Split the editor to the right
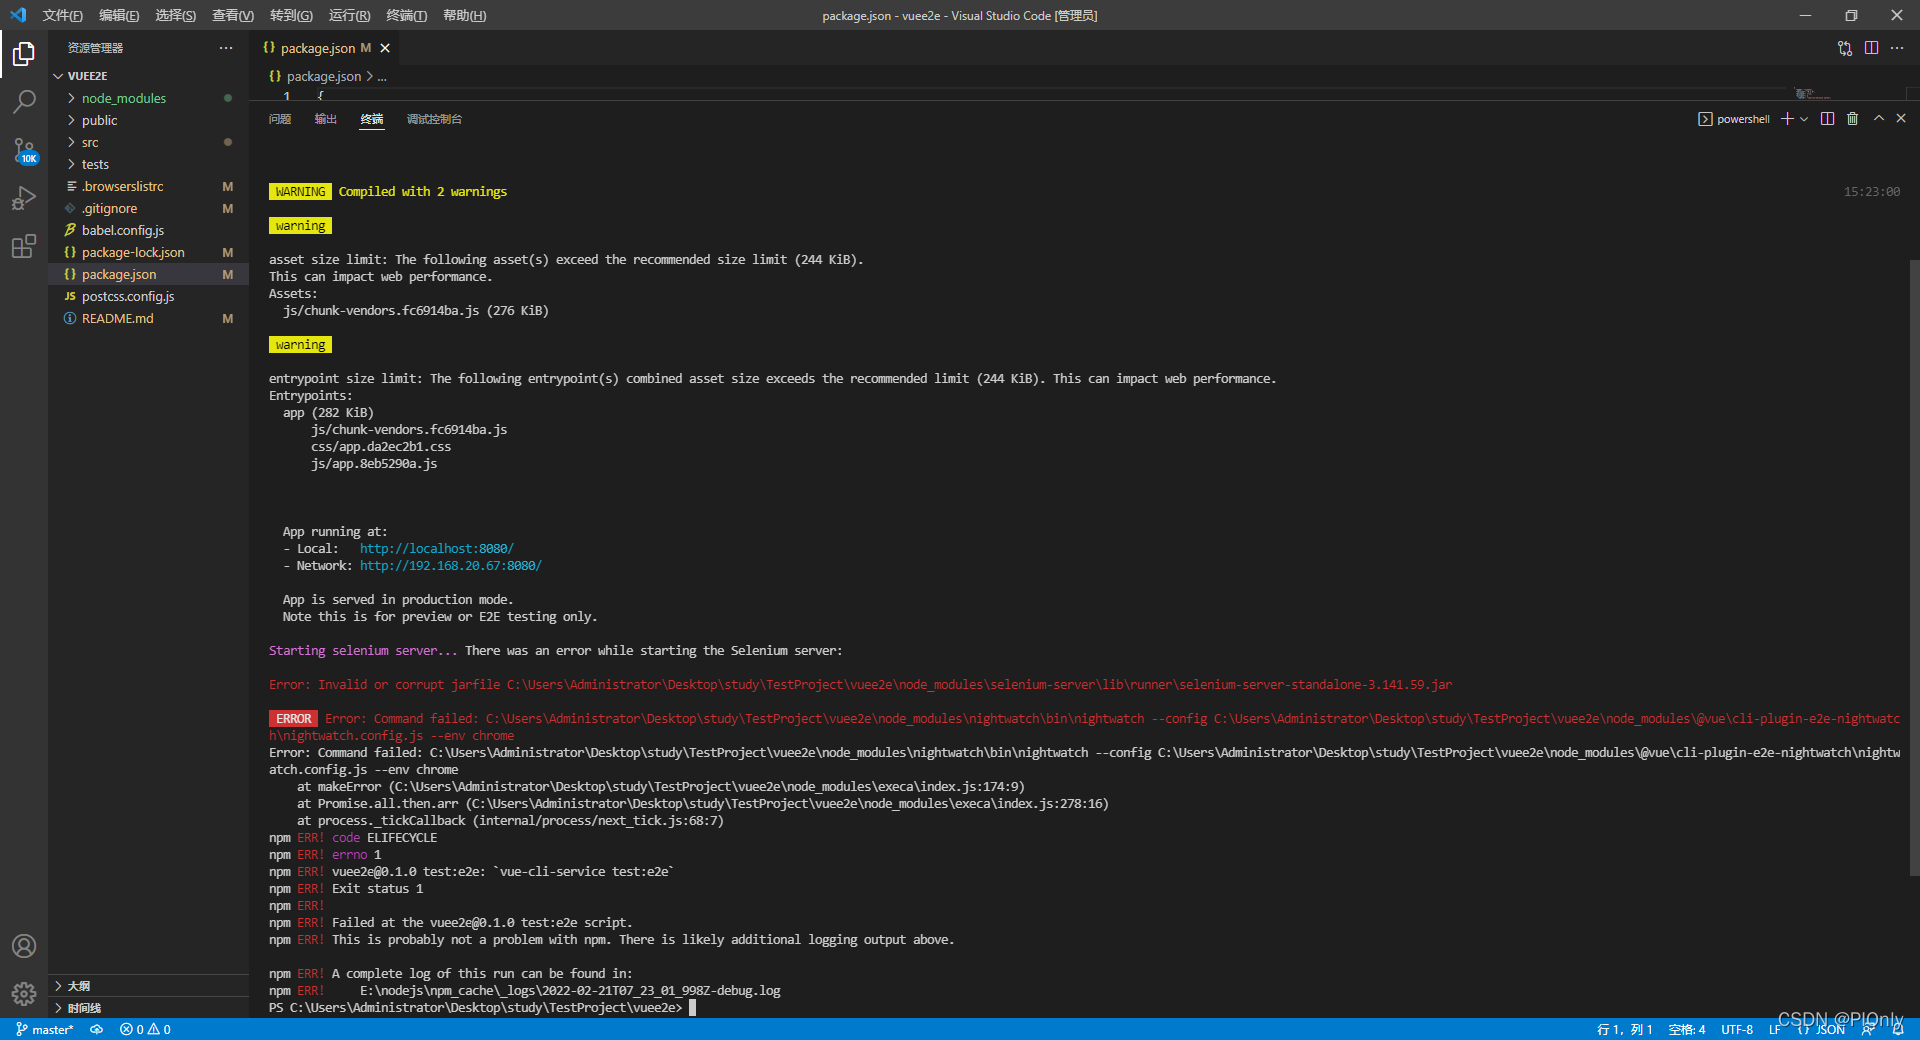 pyautogui.click(x=1871, y=48)
